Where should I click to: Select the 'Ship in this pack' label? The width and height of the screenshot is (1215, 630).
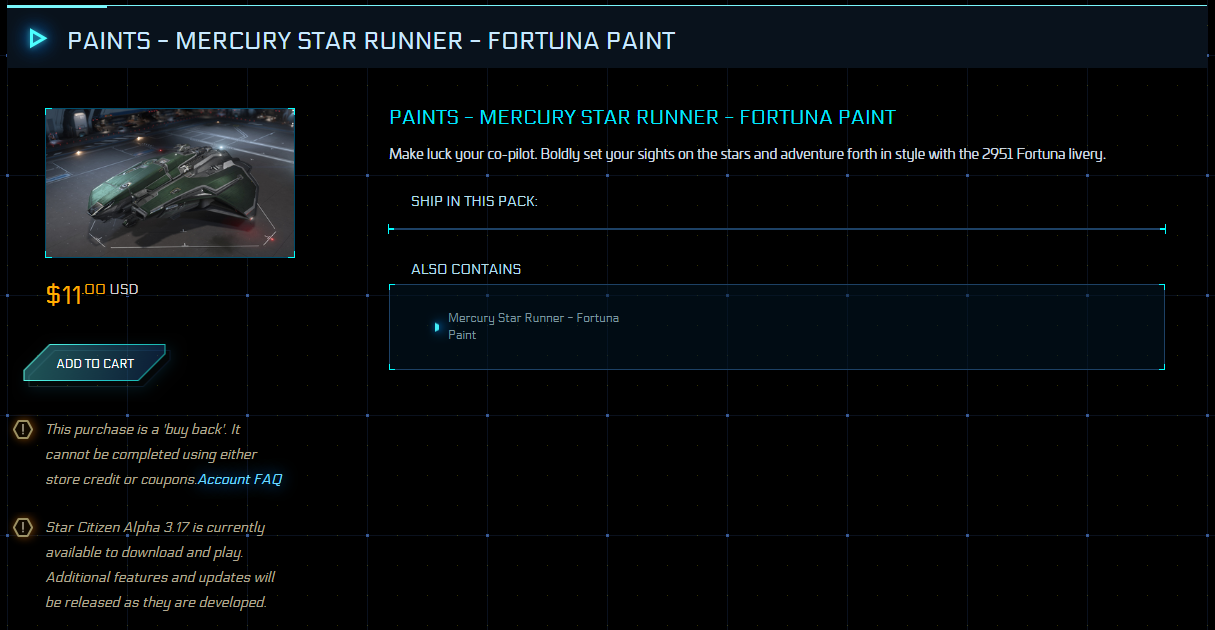tap(474, 201)
